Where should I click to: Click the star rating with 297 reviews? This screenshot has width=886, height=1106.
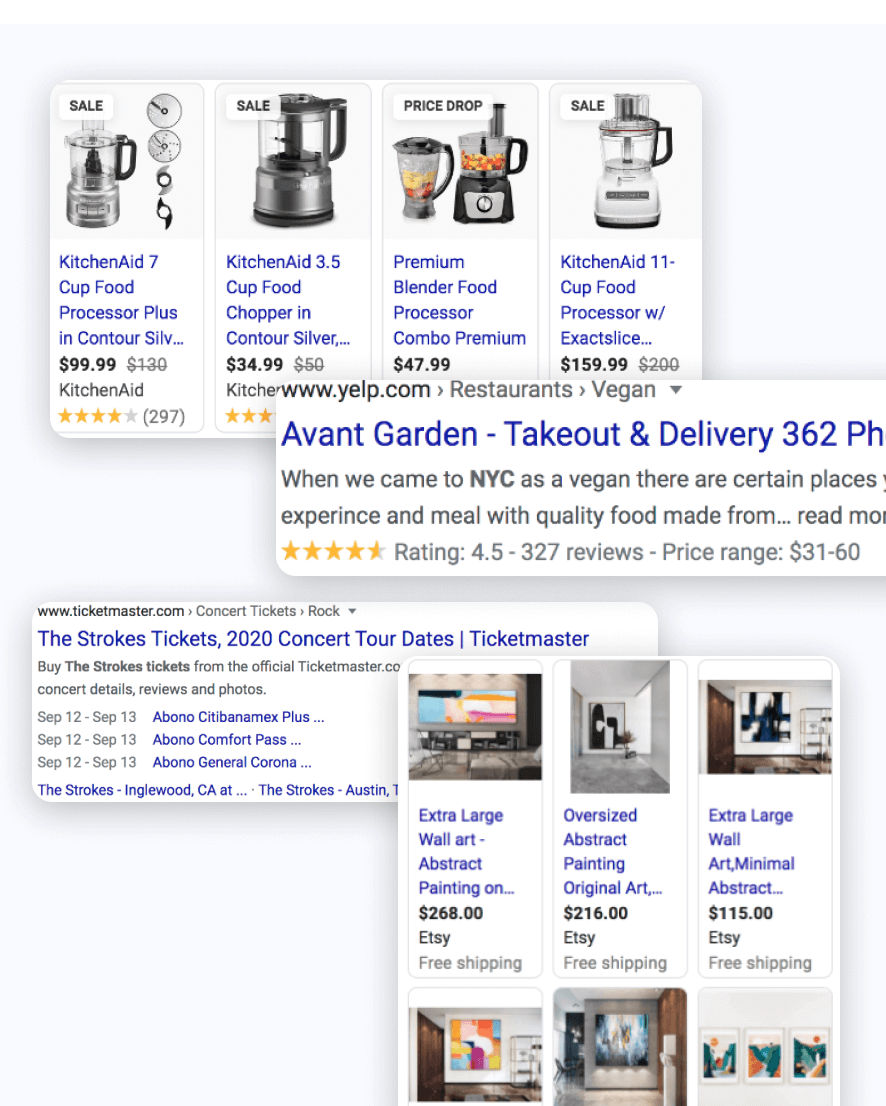(121, 416)
